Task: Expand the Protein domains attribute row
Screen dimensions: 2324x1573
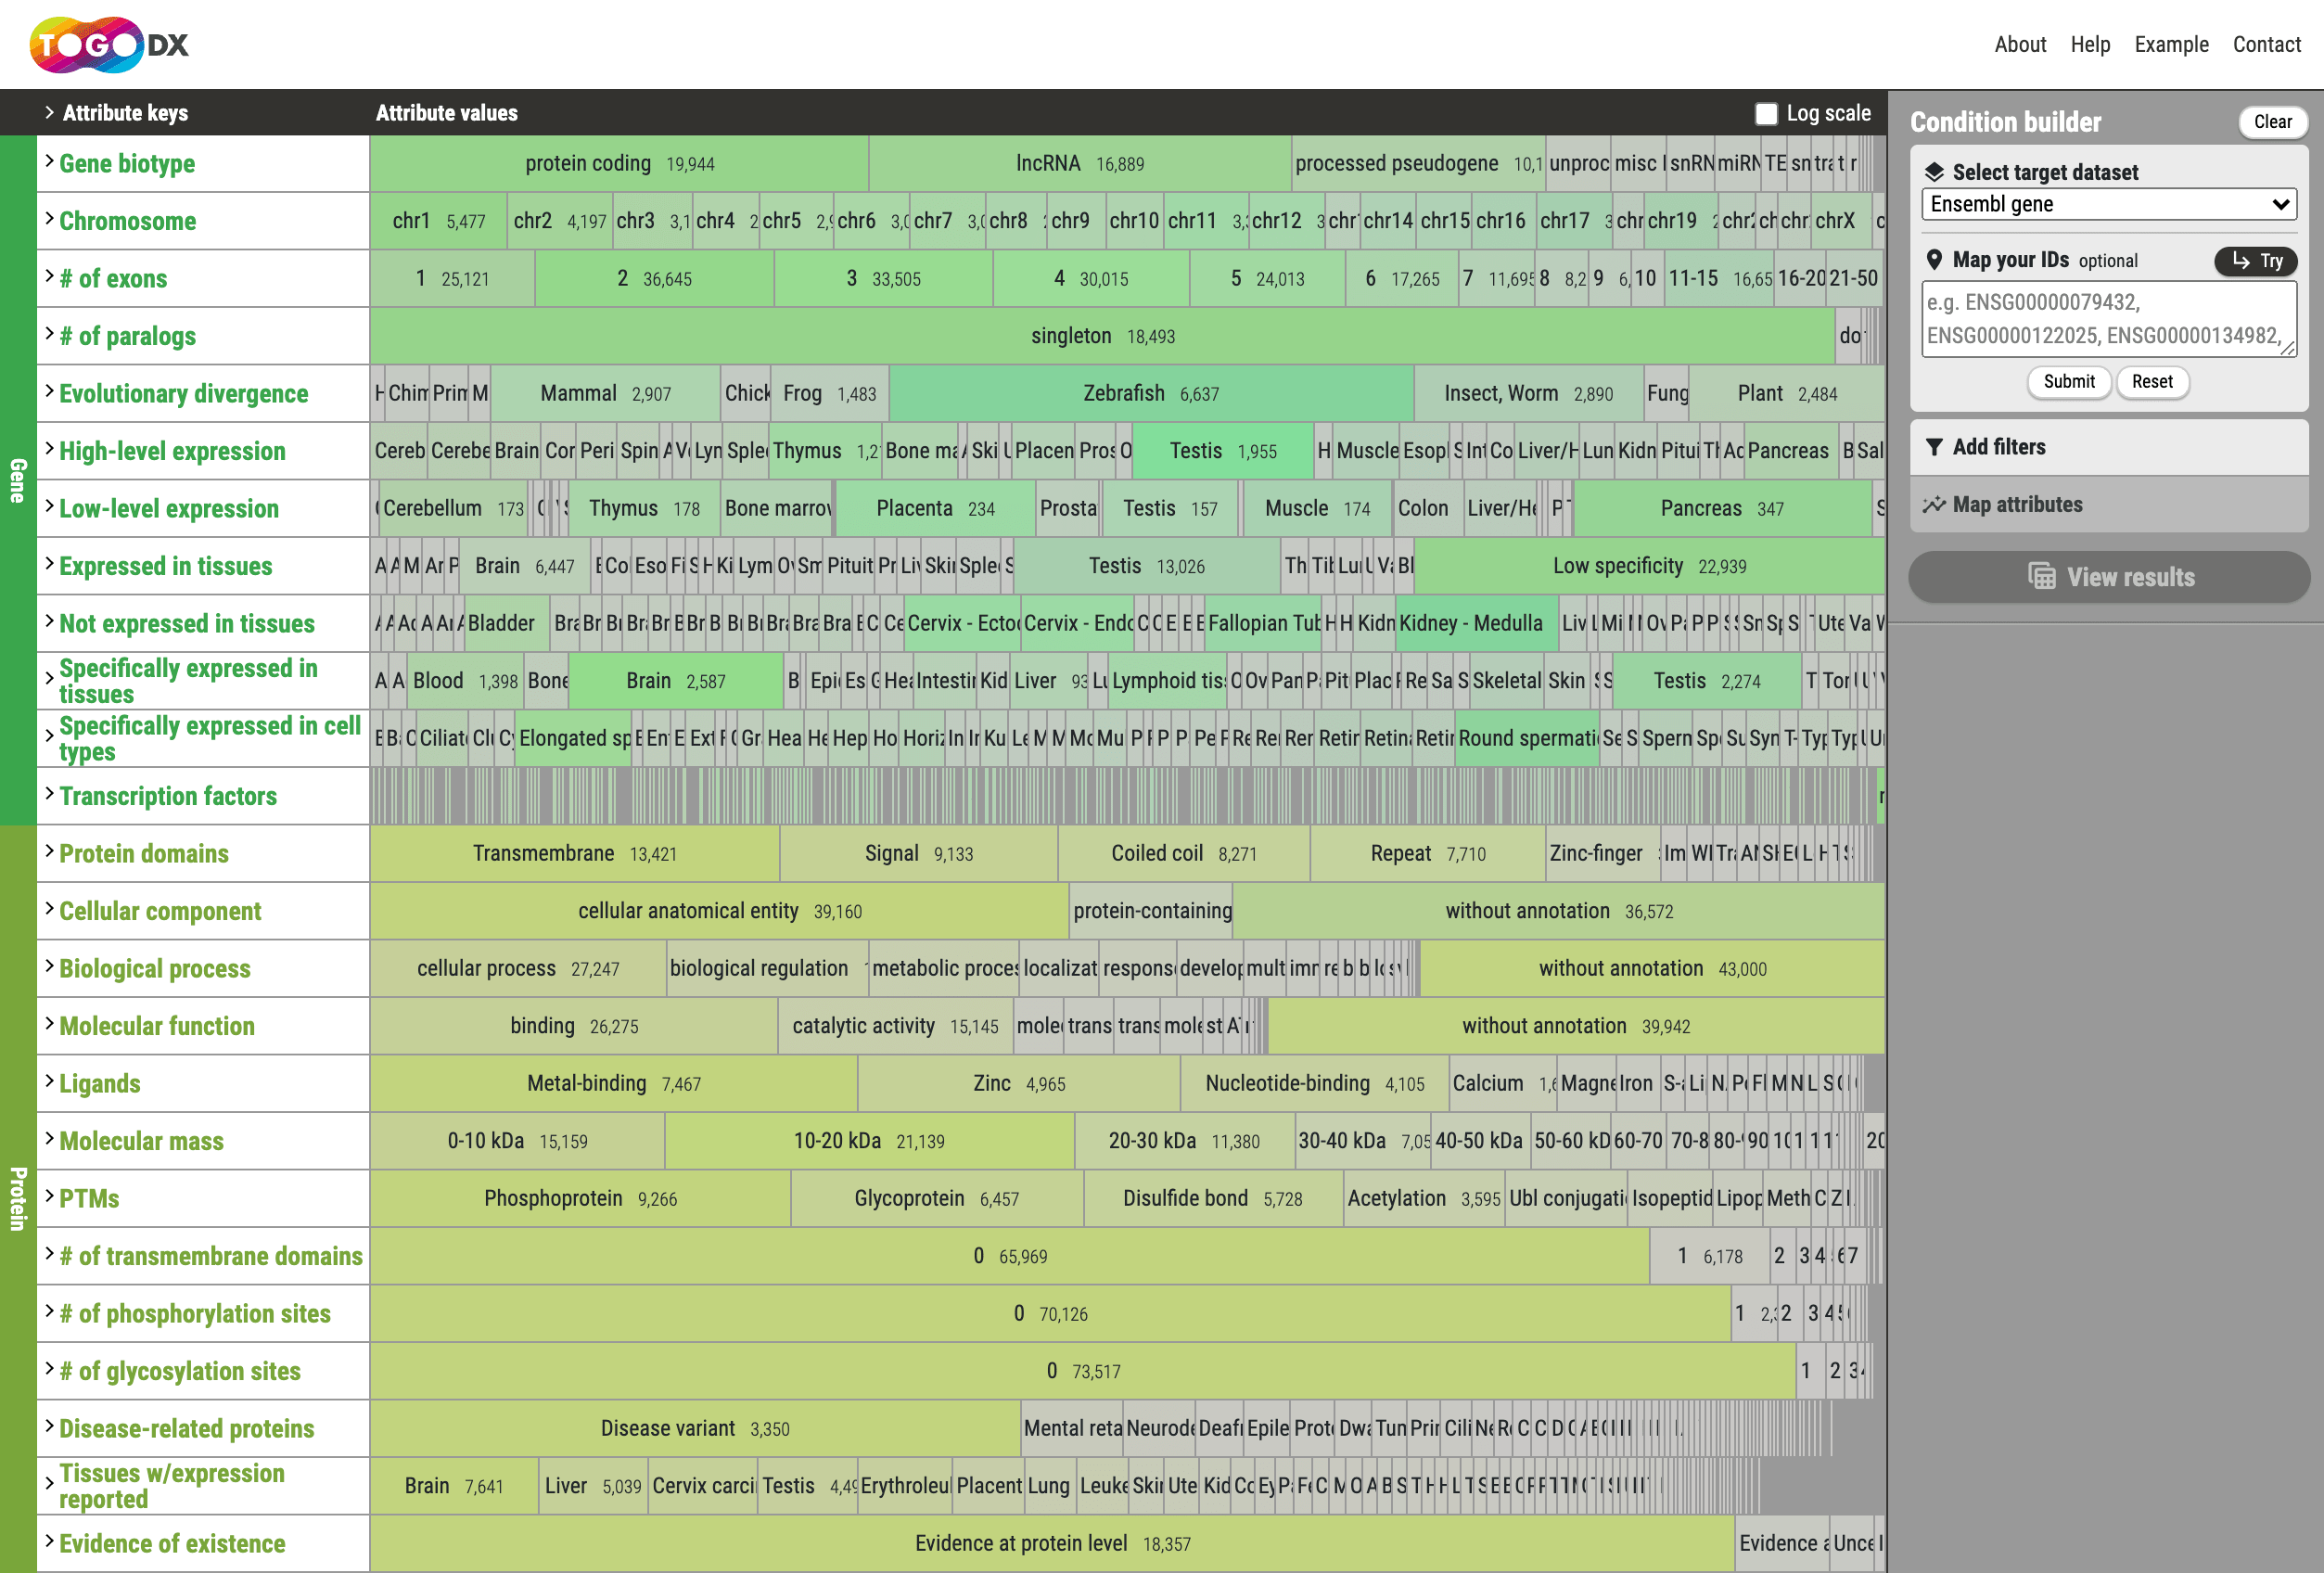Action: click(x=49, y=853)
